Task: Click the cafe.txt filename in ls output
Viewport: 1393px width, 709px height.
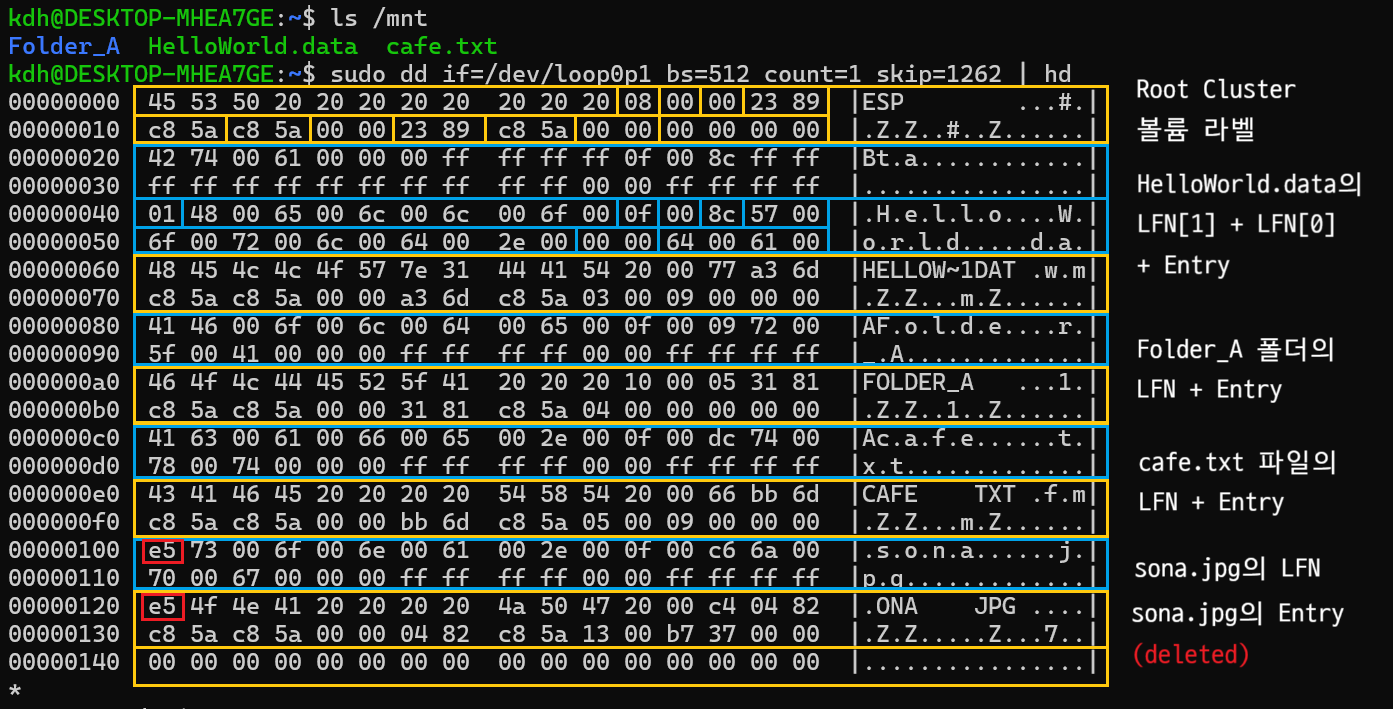Action: (441, 45)
